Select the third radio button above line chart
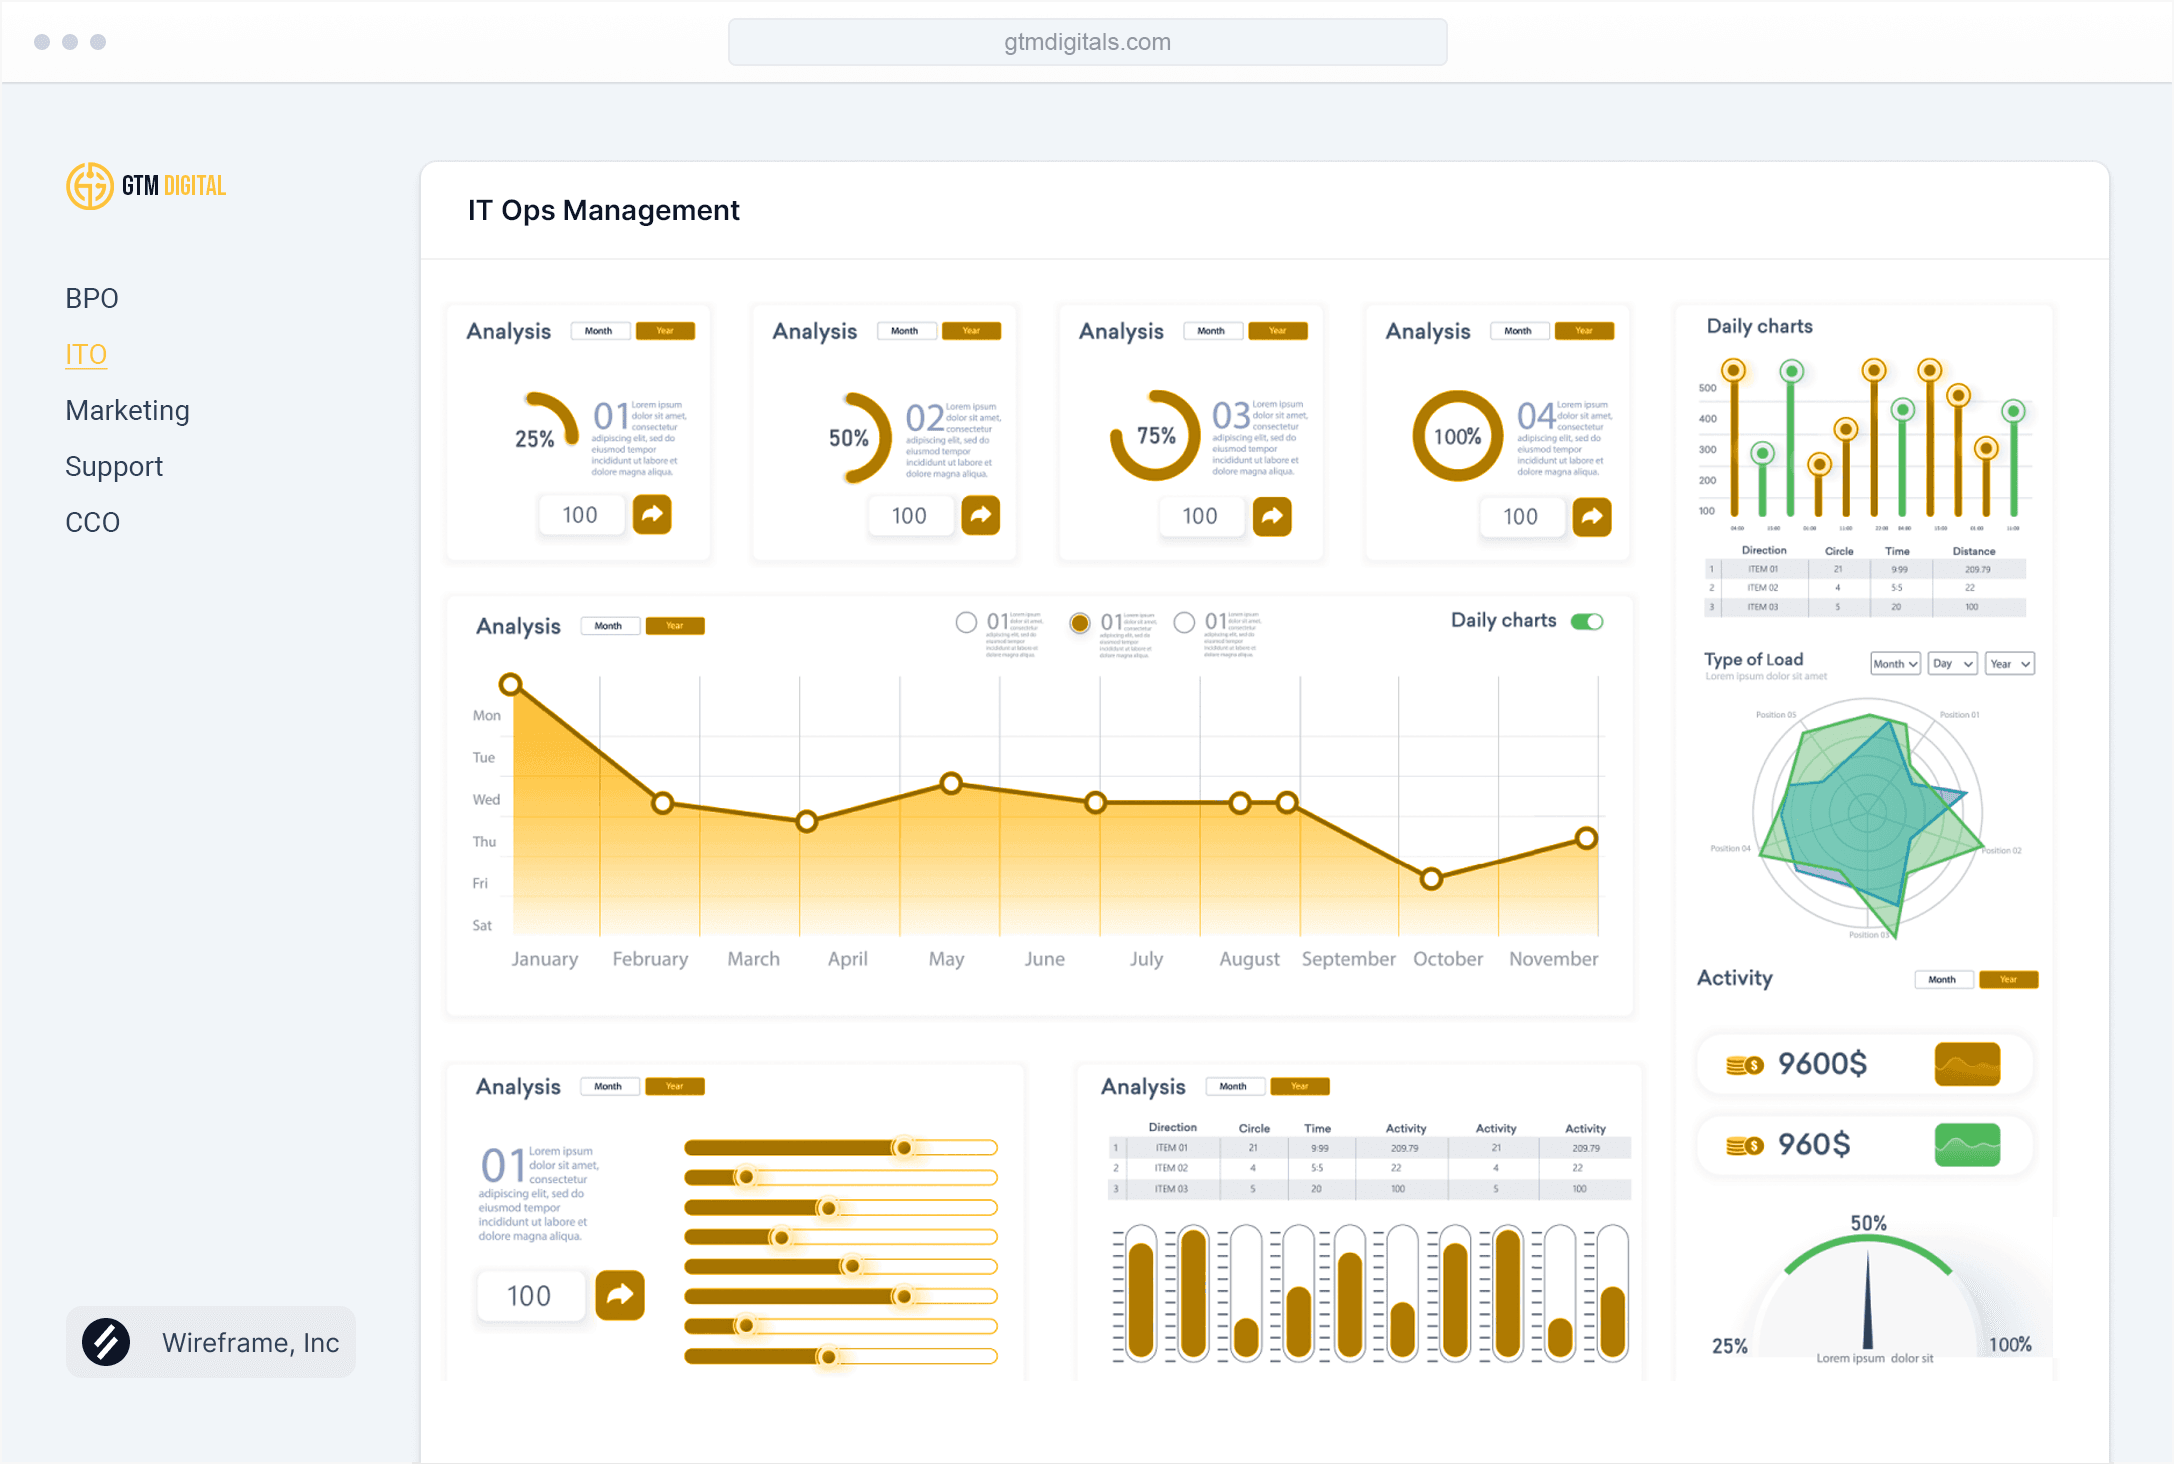Screen dimensions: 2174x1464 pyautogui.click(x=1184, y=622)
